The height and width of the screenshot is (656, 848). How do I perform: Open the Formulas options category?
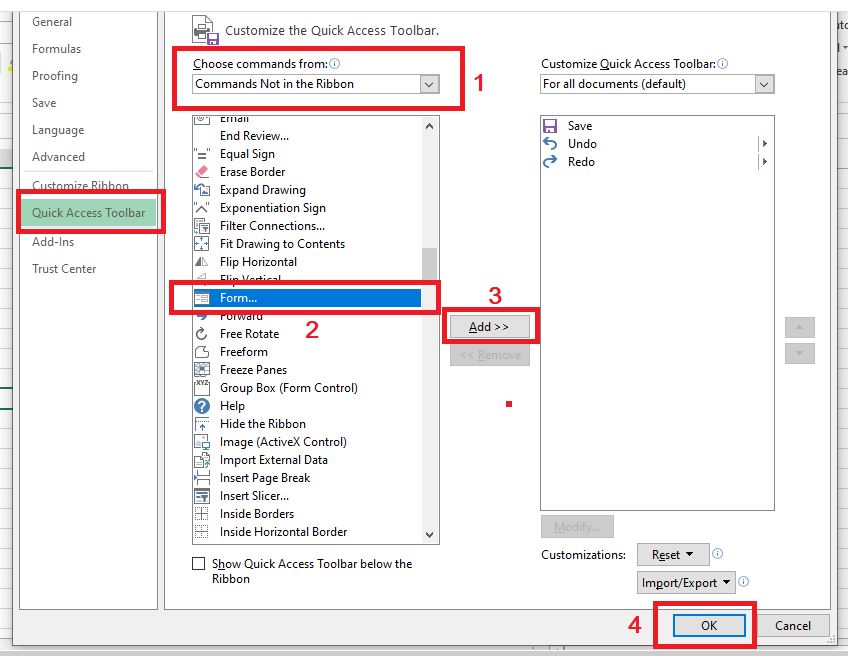[x=56, y=49]
